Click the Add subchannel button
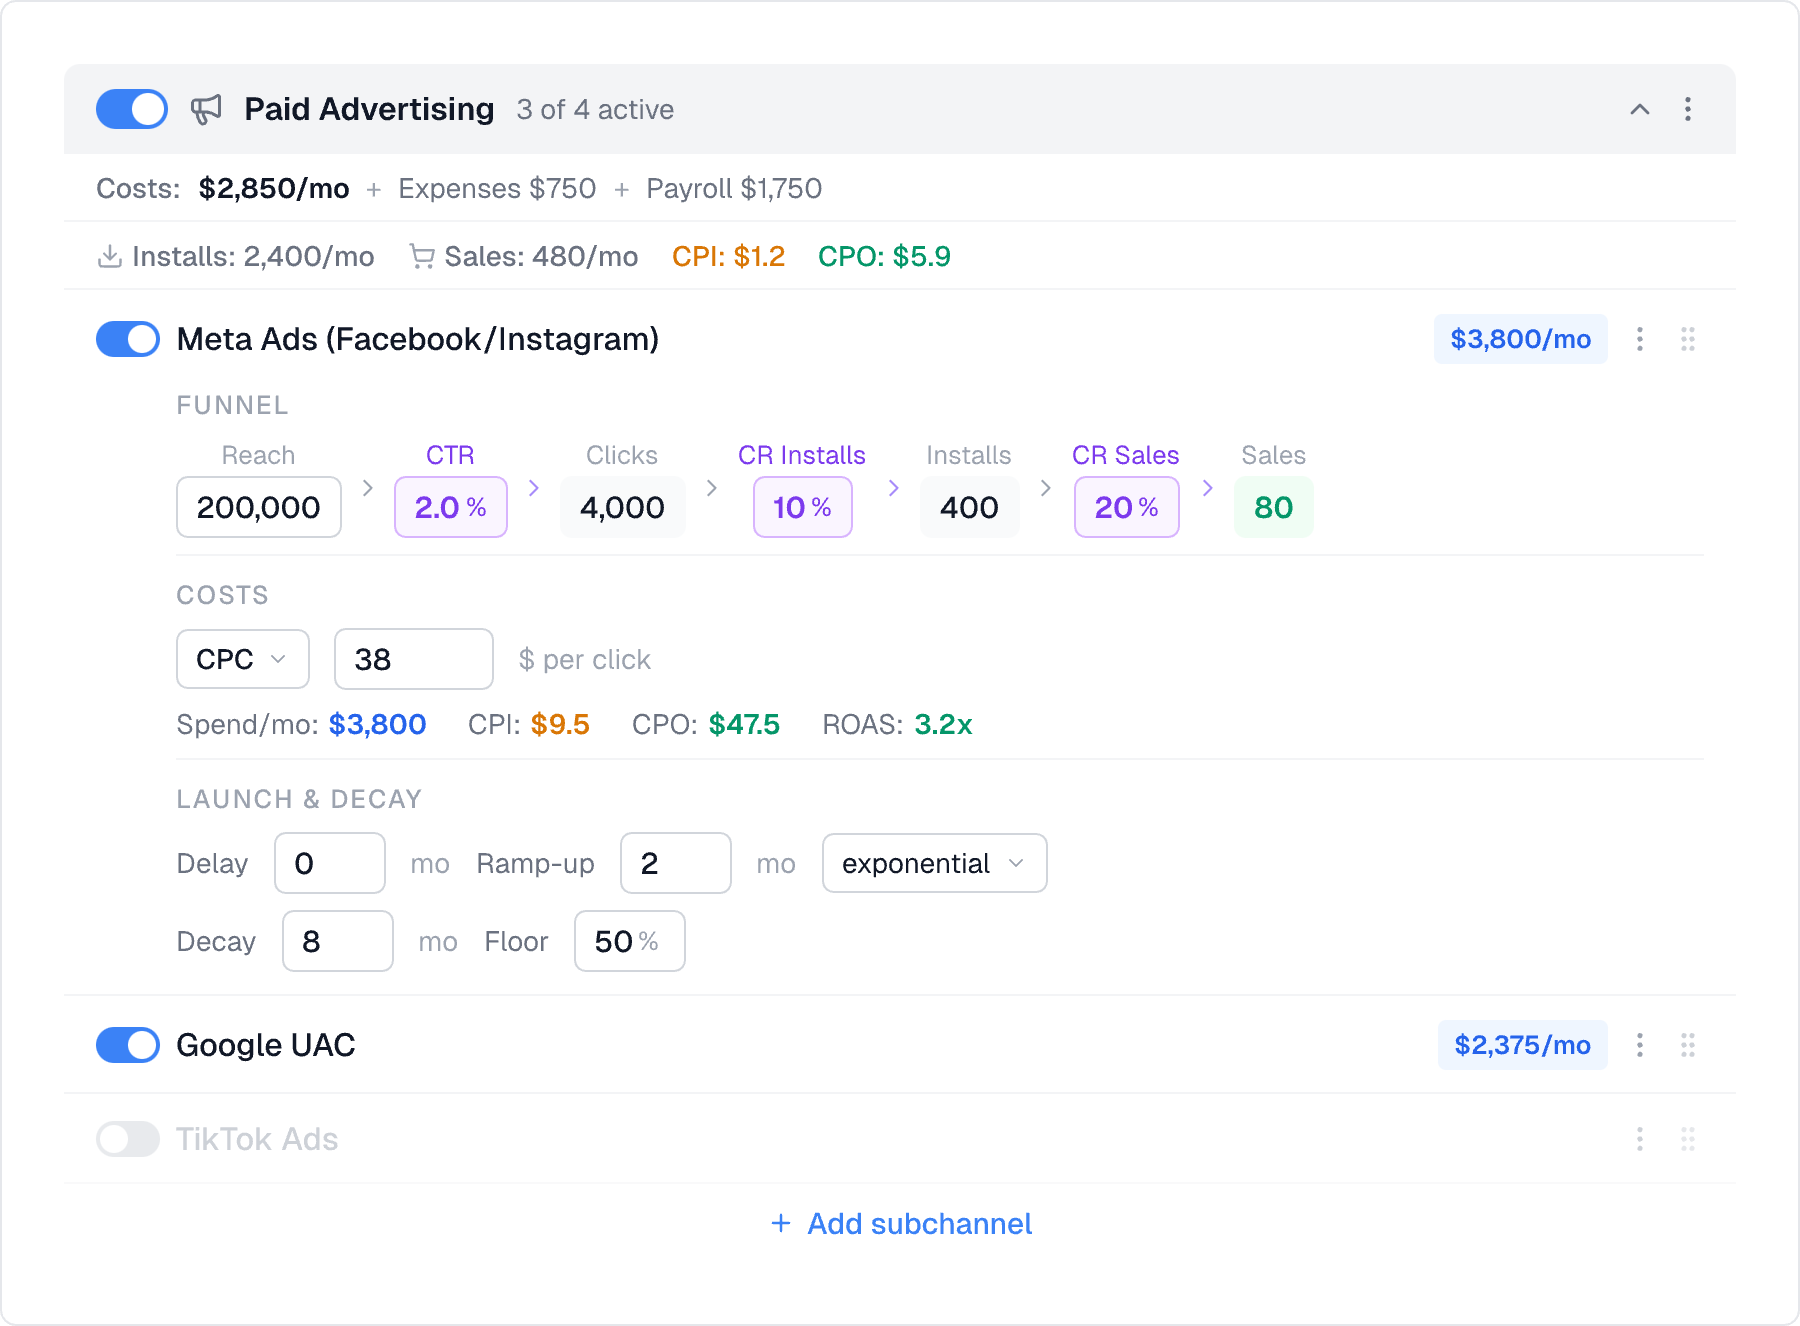 point(899,1224)
